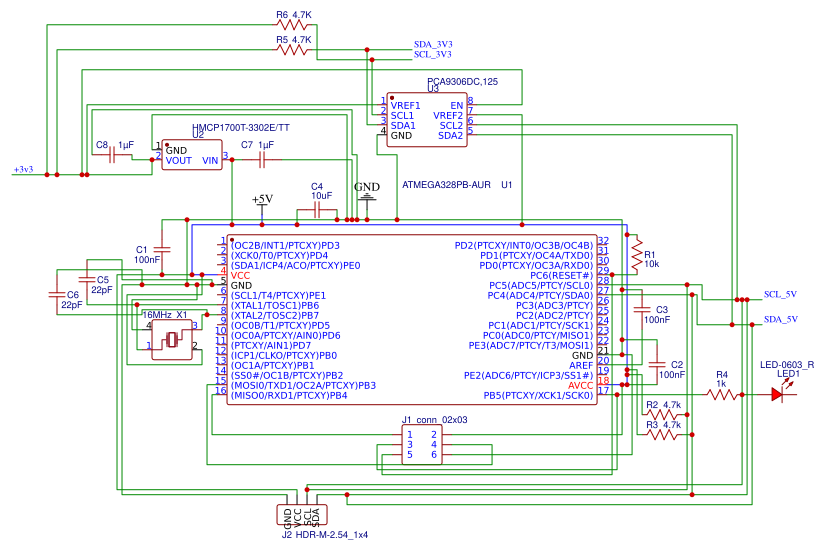Select the 16MHz X1 crystal symbol
The image size is (824, 550).
(172, 340)
